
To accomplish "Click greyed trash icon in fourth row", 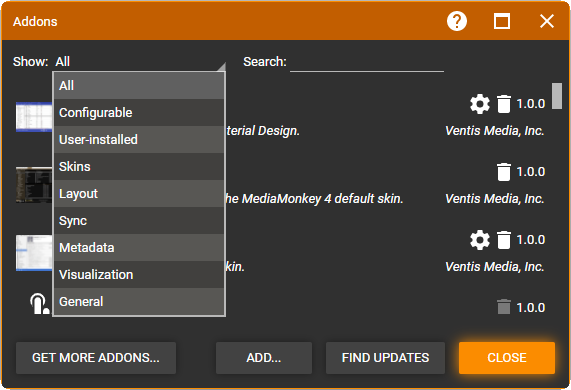I will 504,307.
